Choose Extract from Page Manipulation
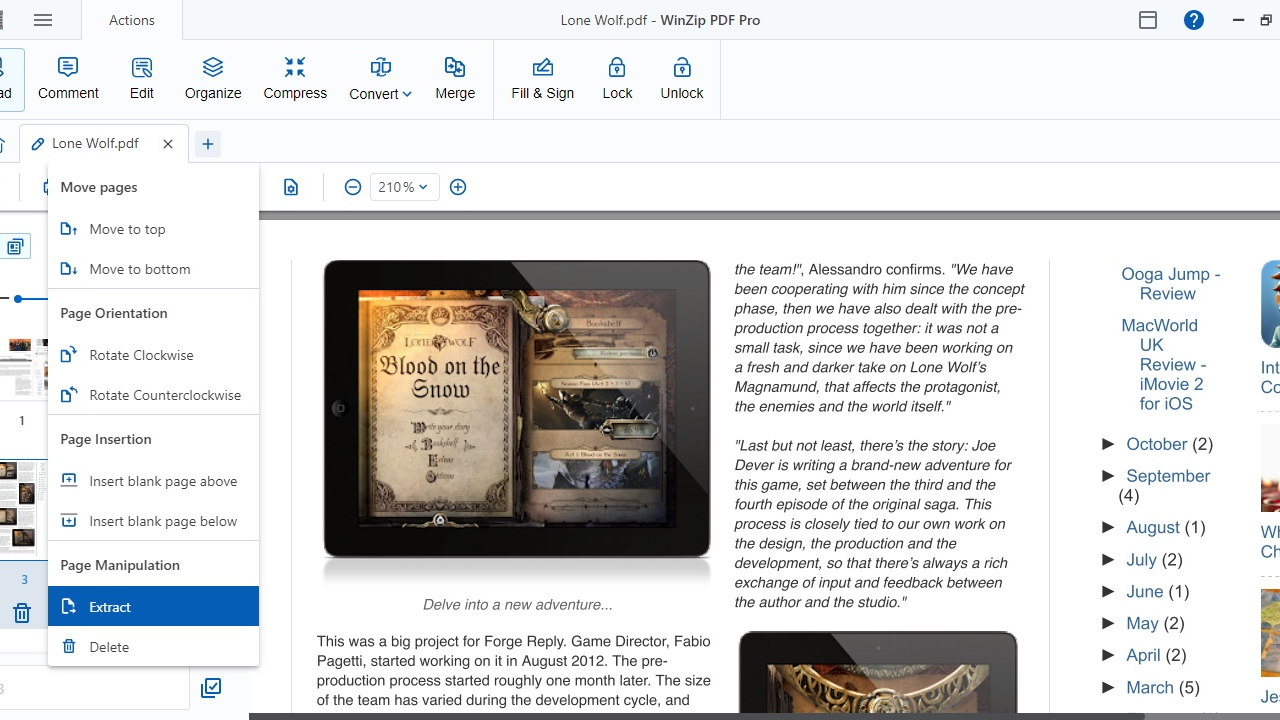 pos(153,606)
